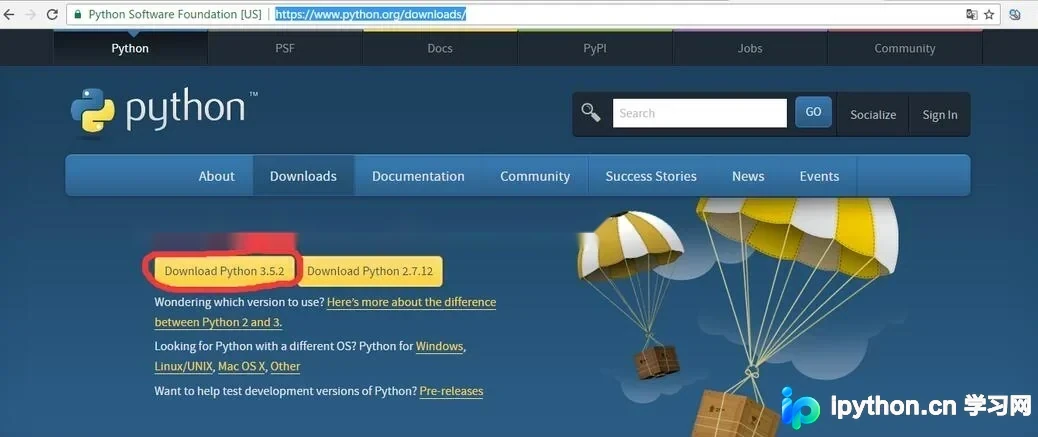Click the extension icon right of the address bar
Image resolution: width=1038 pixels, height=437 pixels.
pyautogui.click(x=1014, y=14)
